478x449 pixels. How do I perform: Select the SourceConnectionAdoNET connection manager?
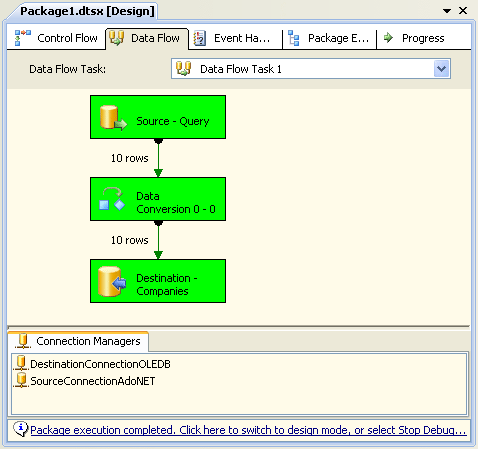[92, 381]
